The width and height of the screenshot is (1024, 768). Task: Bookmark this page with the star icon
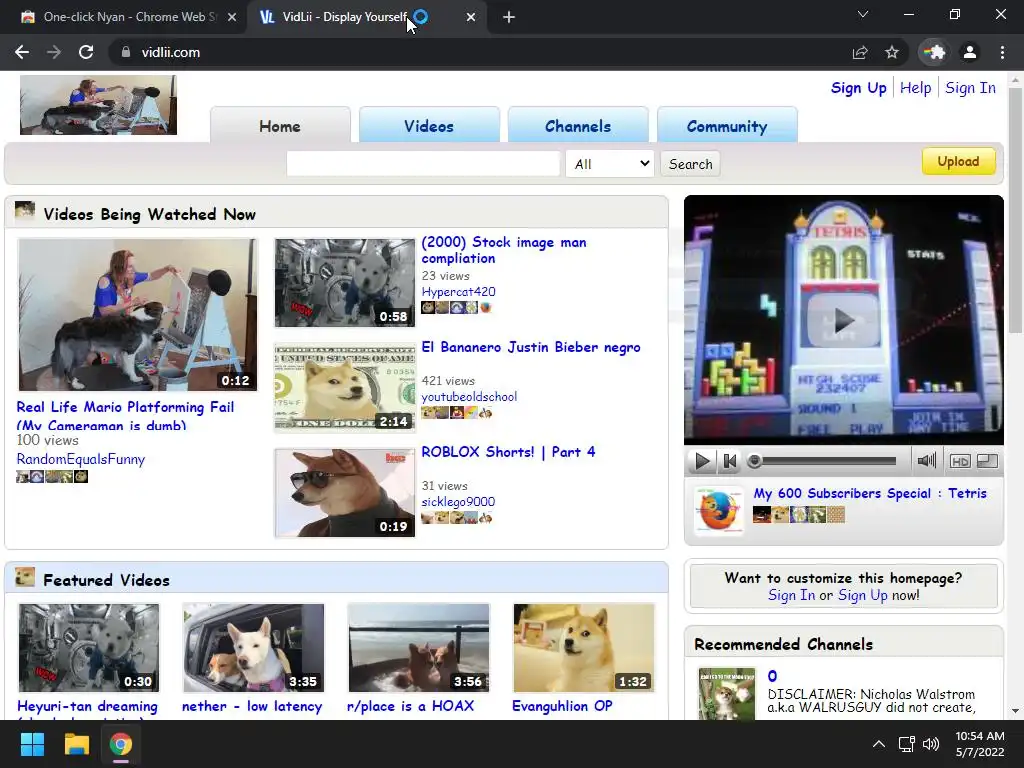point(892,52)
